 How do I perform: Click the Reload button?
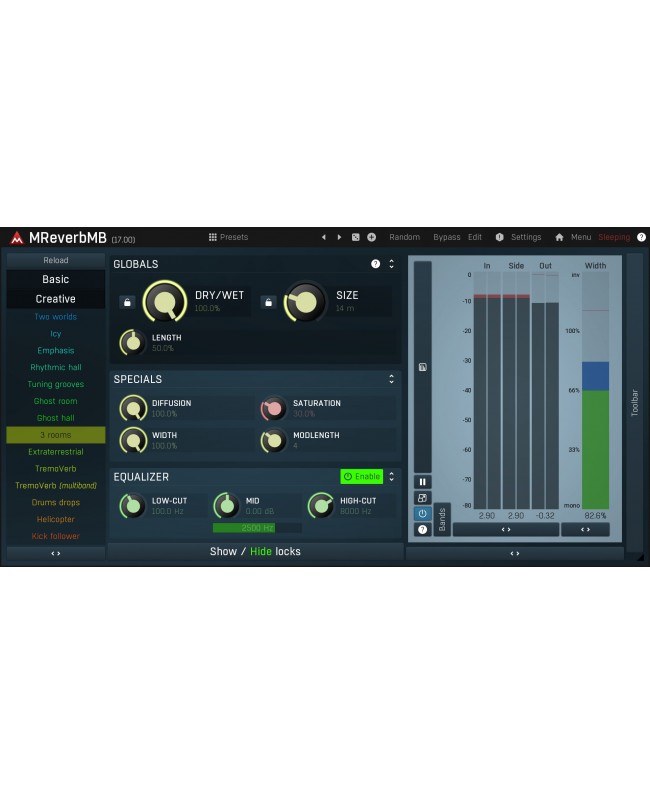[x=56, y=260]
